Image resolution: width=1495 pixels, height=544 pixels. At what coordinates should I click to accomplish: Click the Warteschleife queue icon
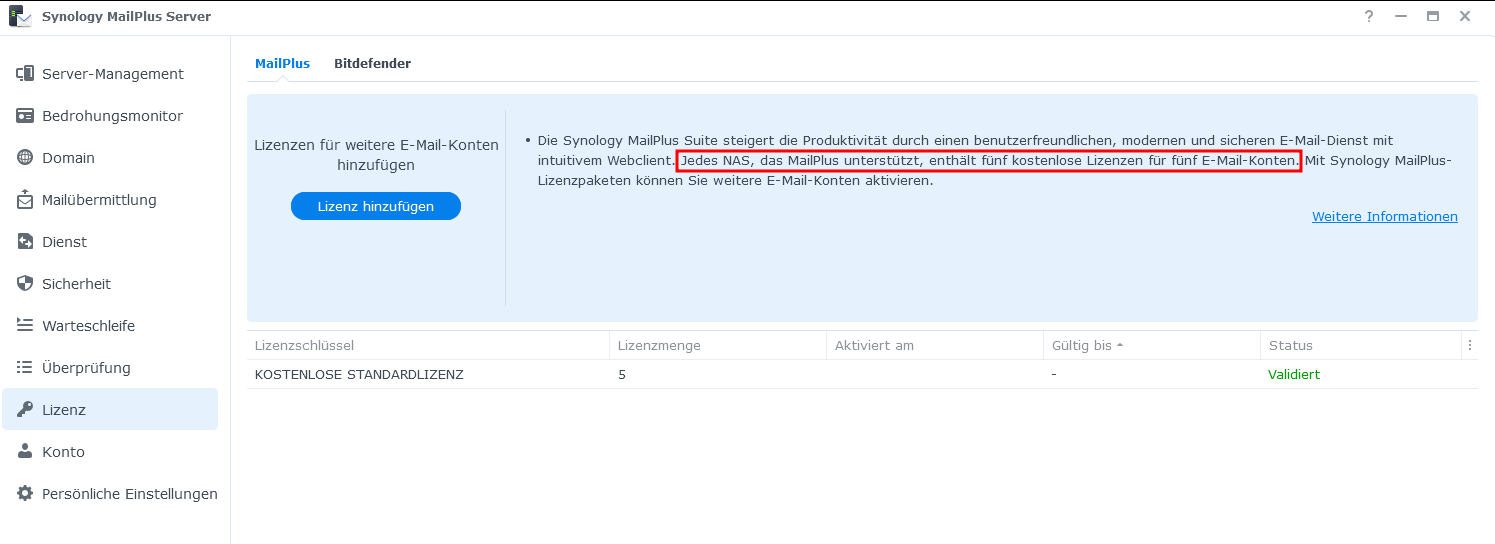tap(25, 326)
